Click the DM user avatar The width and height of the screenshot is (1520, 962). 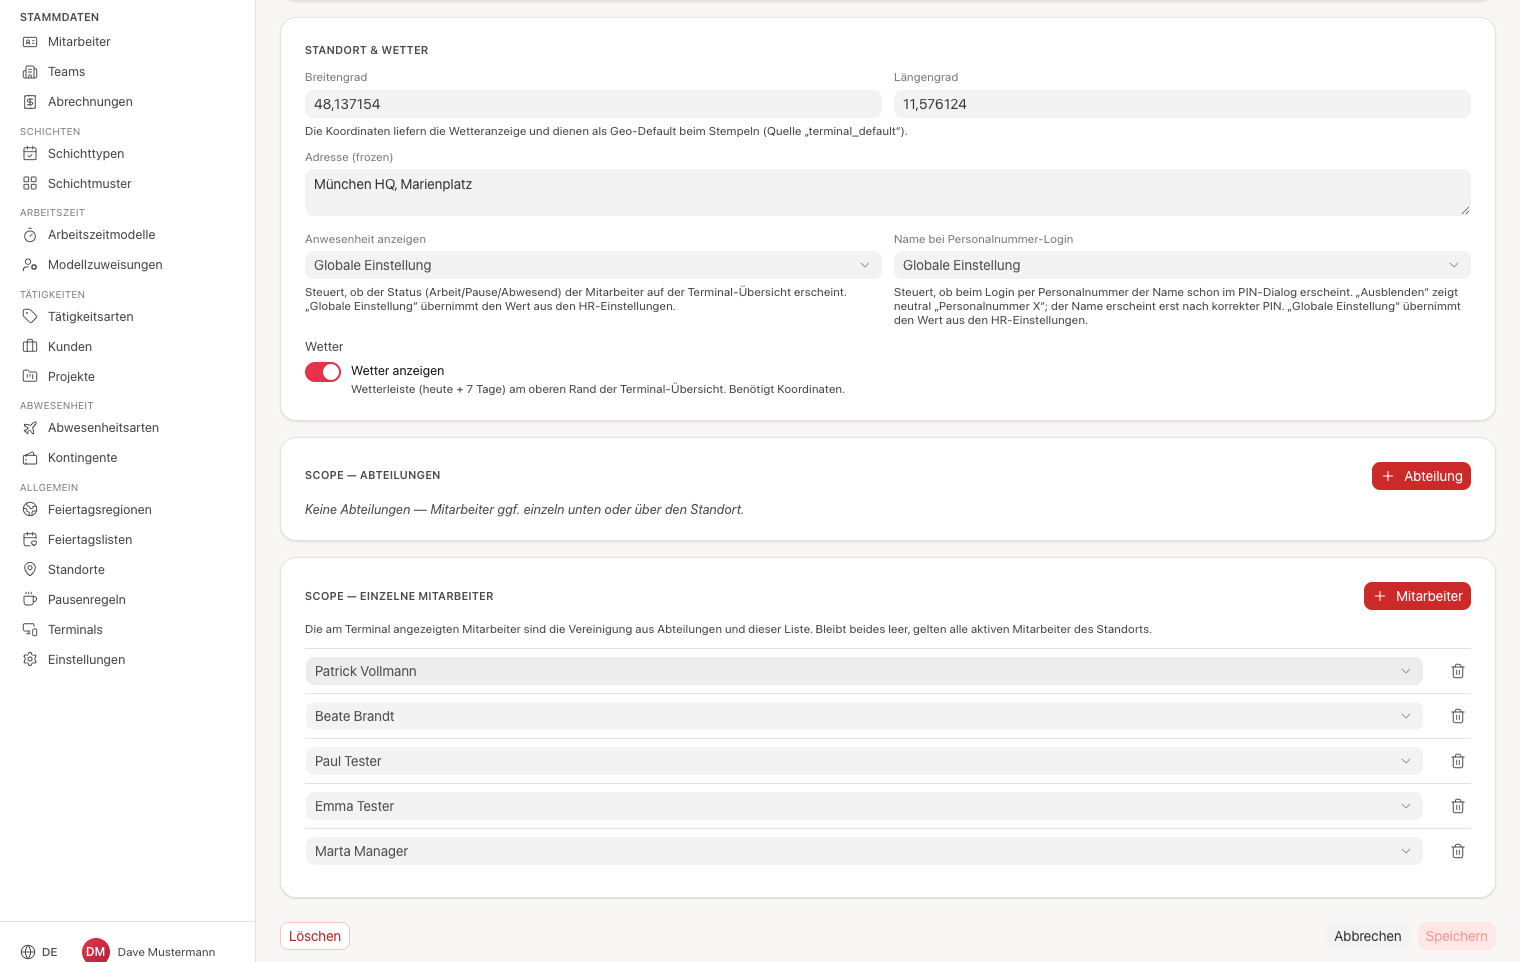click(x=96, y=951)
